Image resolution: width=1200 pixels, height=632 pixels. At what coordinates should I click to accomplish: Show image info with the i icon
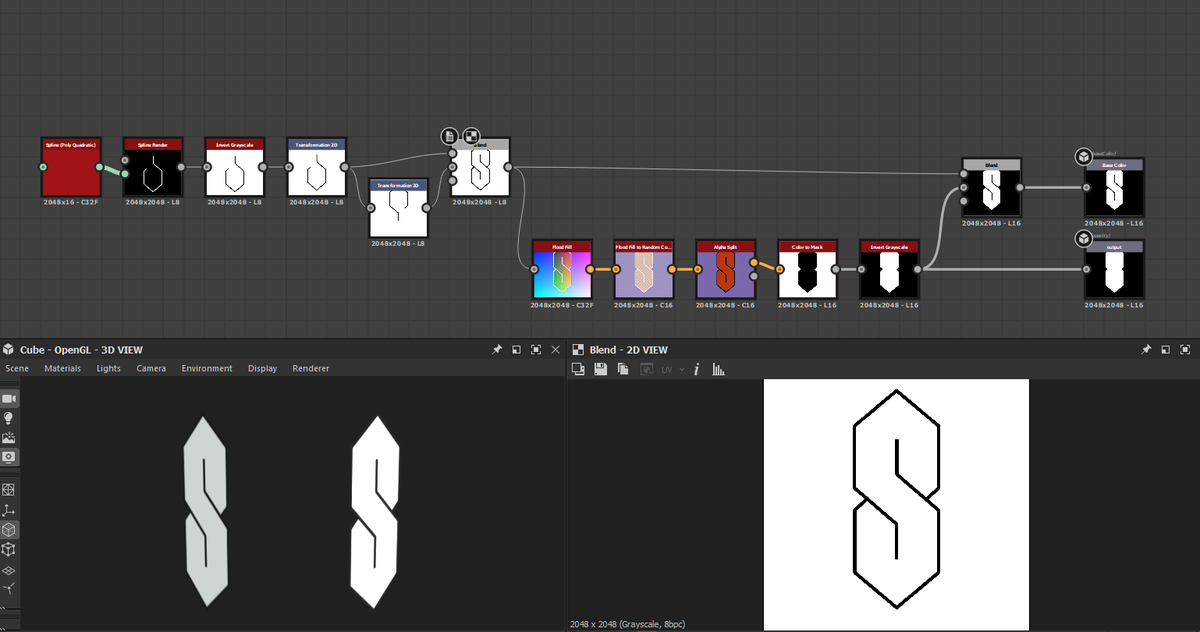coord(696,369)
